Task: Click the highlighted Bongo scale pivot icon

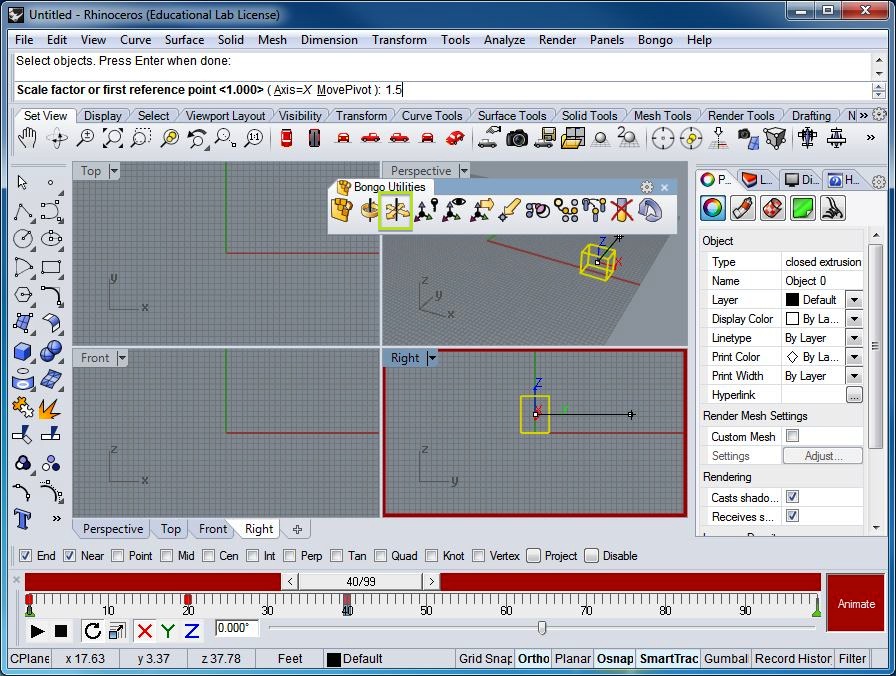Action: click(395, 211)
